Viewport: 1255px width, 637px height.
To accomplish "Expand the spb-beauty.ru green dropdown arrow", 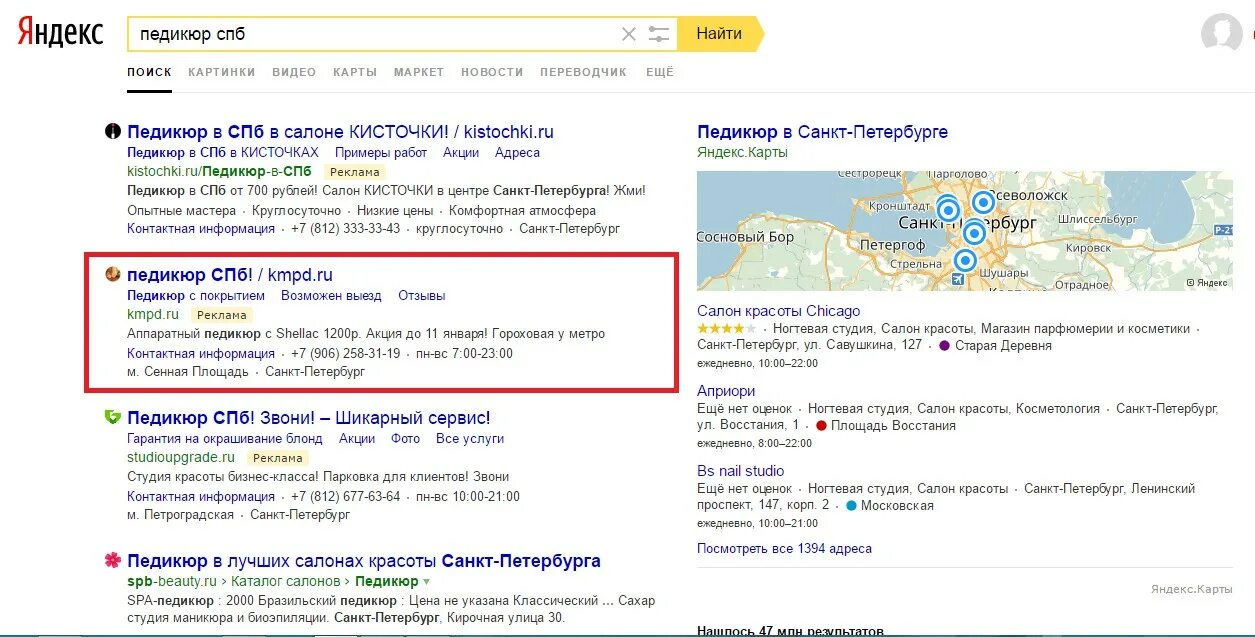I will tap(427, 582).
